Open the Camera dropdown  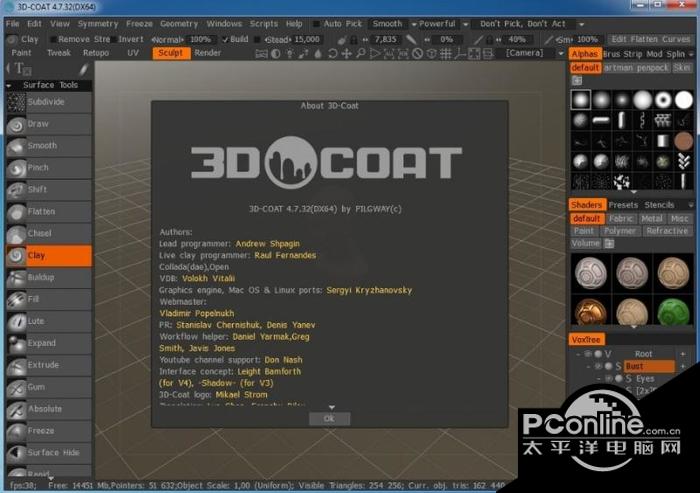point(561,54)
